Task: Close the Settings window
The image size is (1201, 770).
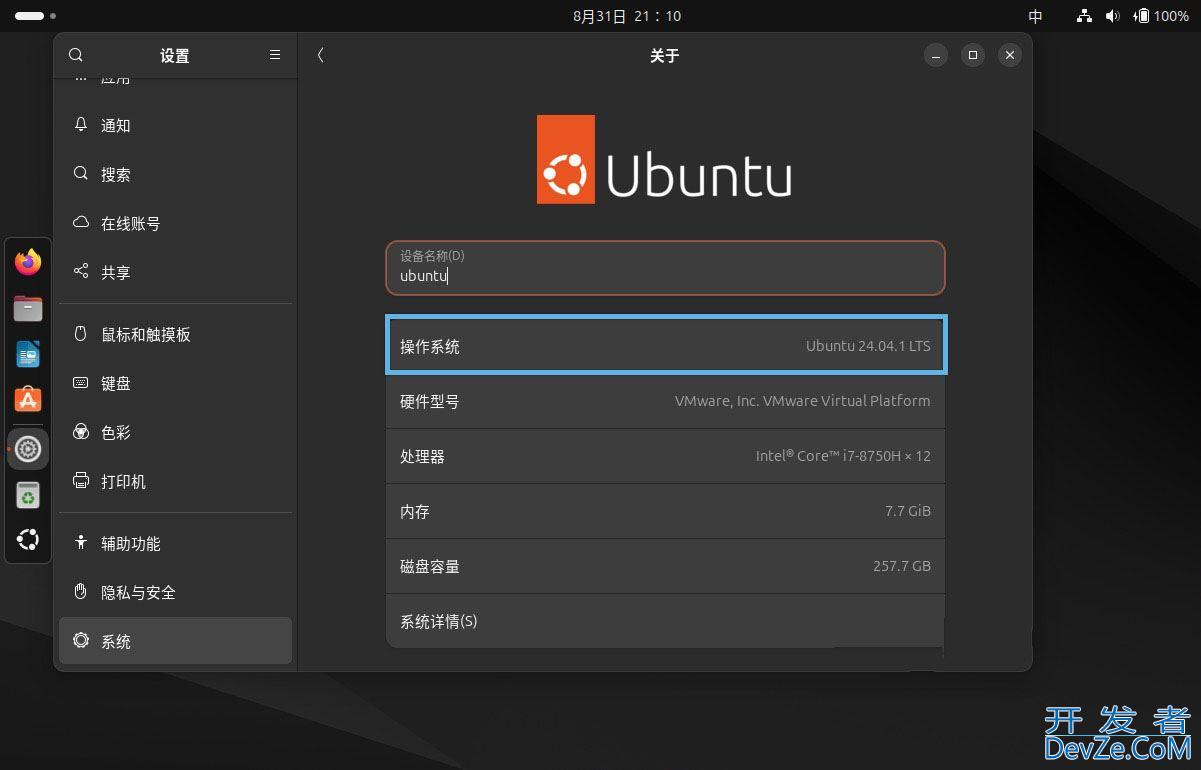Action: 1010,55
